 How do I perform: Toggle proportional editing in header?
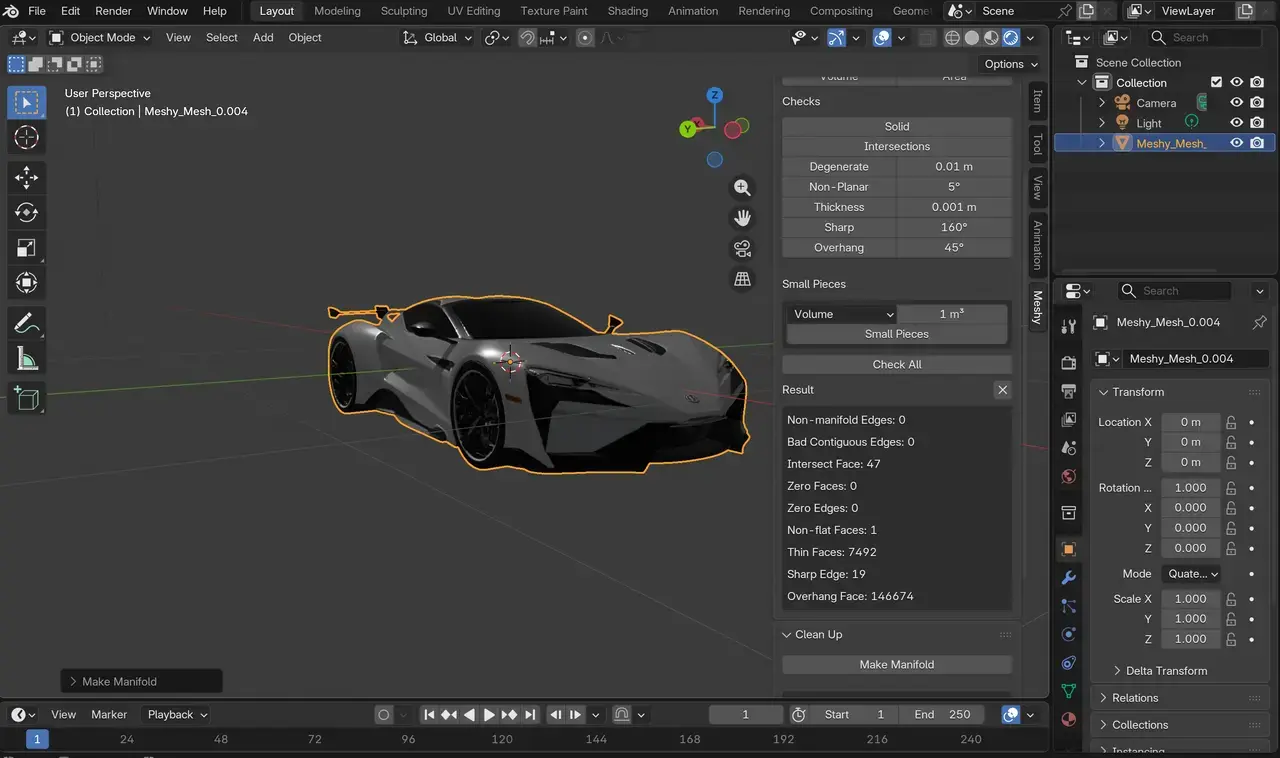585,38
